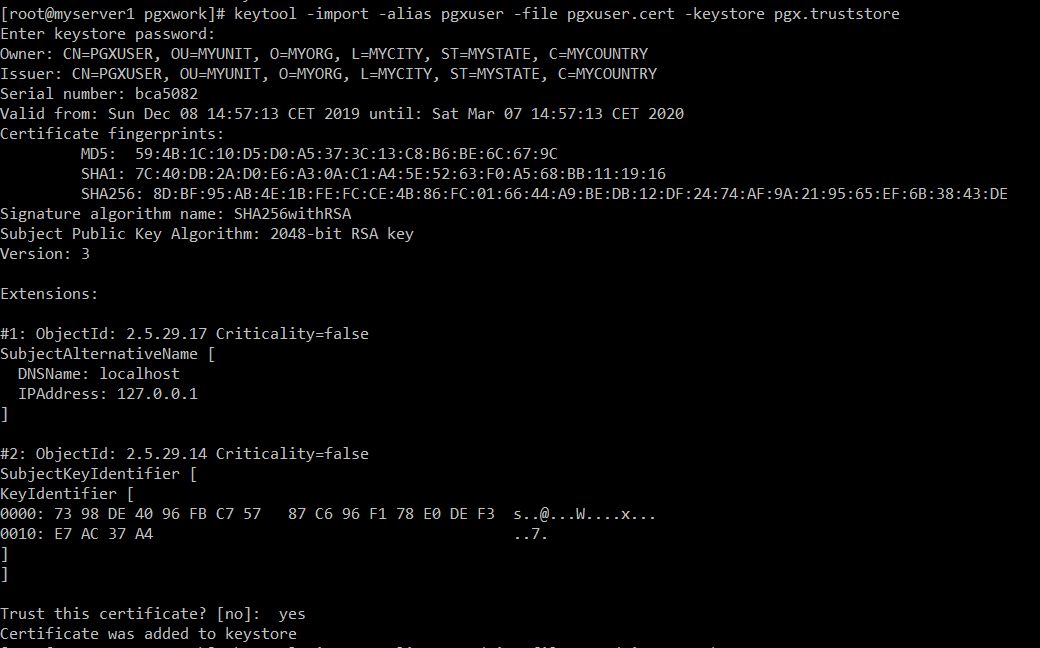Click the keytool command word in prompt
The height and width of the screenshot is (648, 1040).
(x=265, y=14)
